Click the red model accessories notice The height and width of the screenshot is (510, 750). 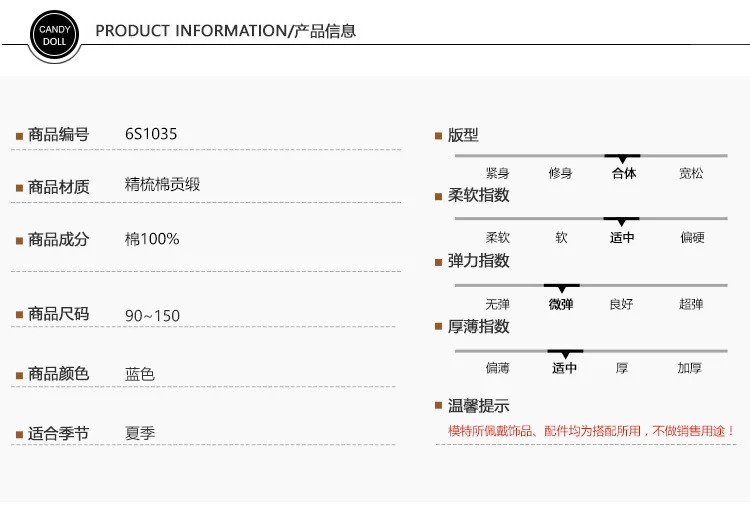(x=592, y=431)
